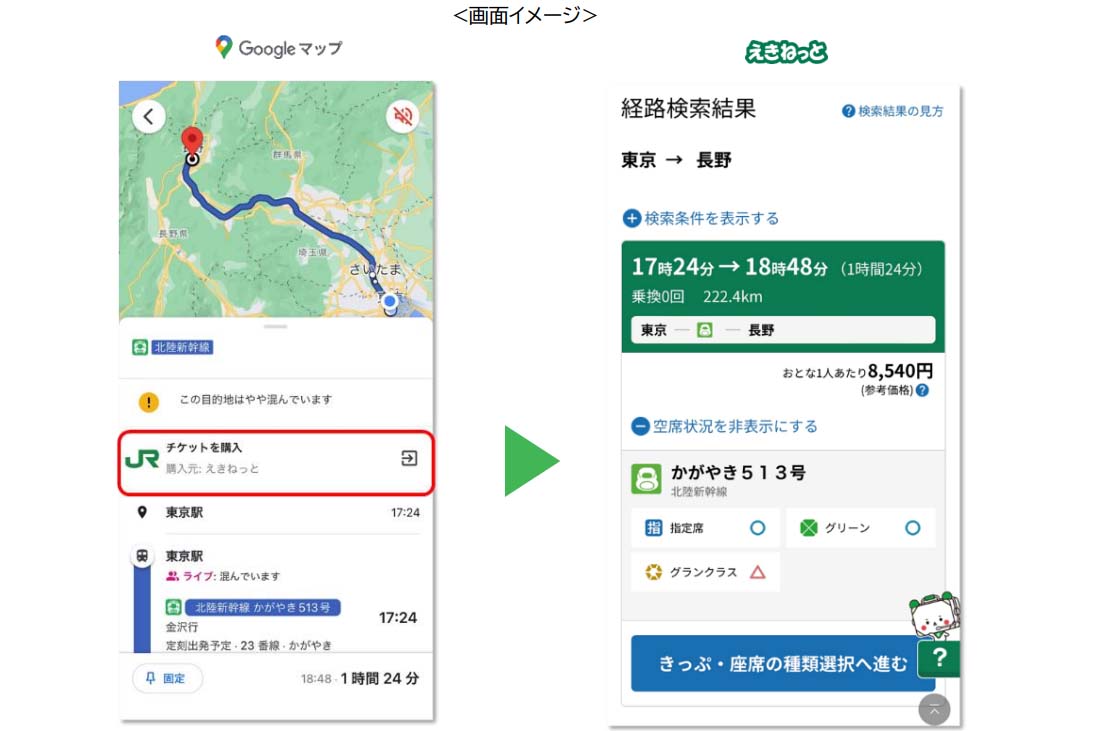Click the えきねっと mascot character
The width and height of the screenshot is (1097, 731).
click(x=934, y=616)
